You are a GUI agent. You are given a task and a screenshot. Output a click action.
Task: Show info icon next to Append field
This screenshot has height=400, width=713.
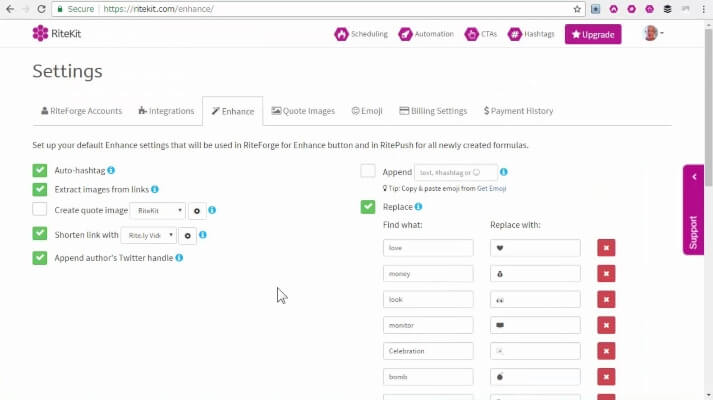pos(503,172)
